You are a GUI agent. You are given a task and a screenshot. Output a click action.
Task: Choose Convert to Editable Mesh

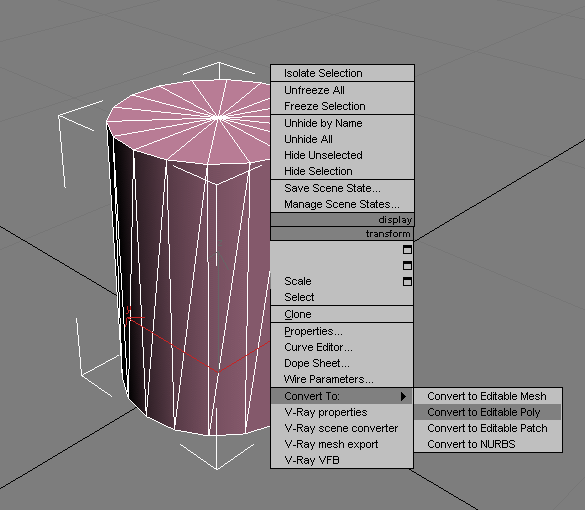[x=487, y=396]
